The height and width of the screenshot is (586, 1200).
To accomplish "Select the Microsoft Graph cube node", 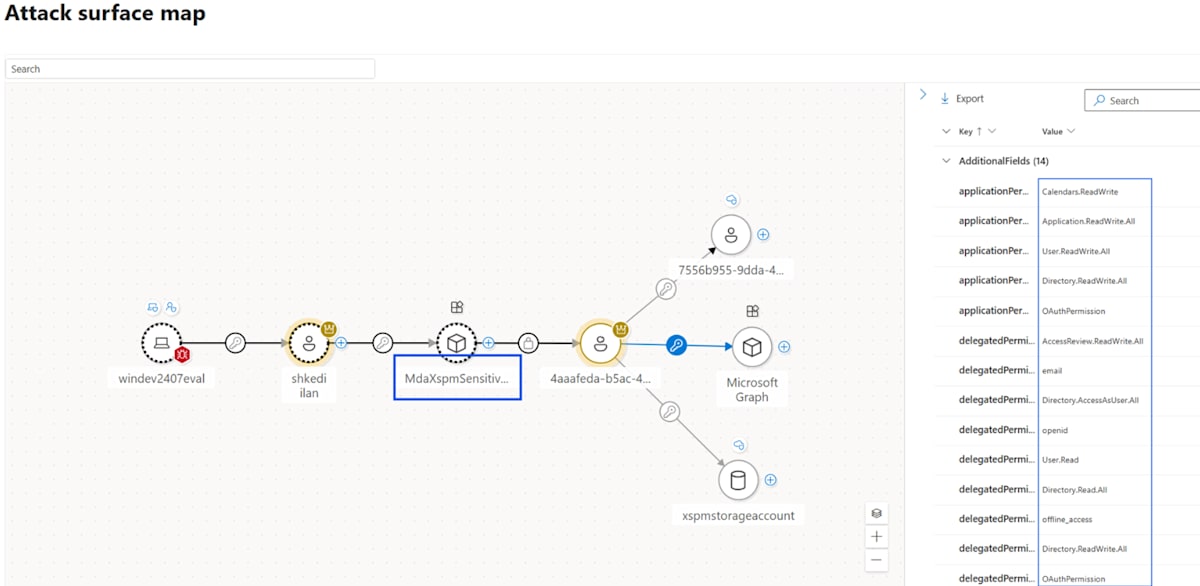I will tap(751, 347).
